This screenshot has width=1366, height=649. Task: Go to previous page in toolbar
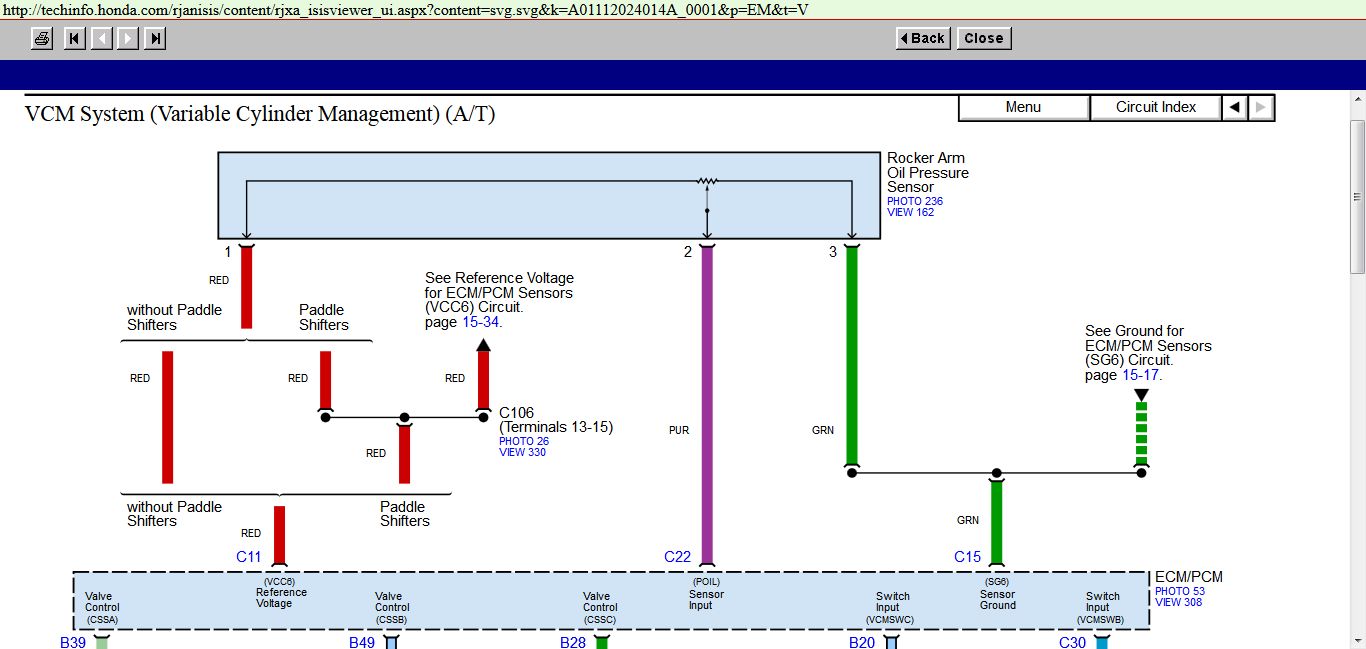pos(101,39)
